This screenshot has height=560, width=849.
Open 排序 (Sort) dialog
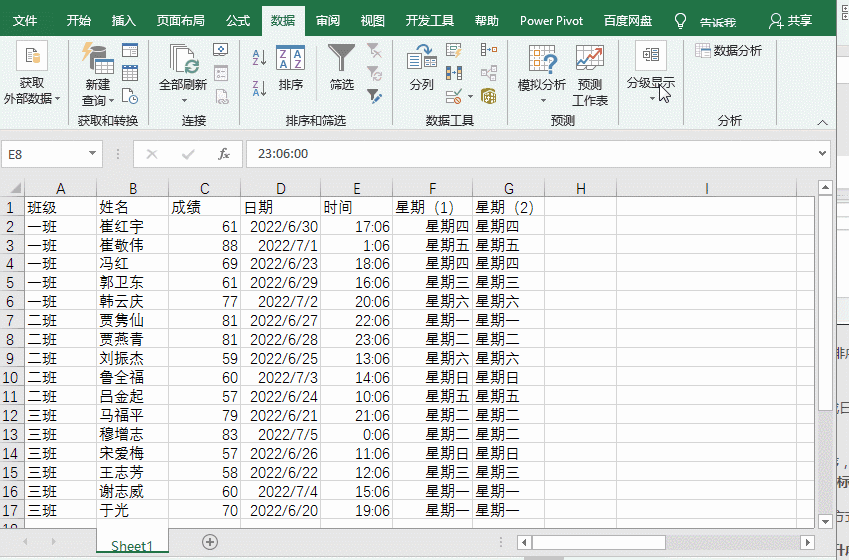click(291, 68)
